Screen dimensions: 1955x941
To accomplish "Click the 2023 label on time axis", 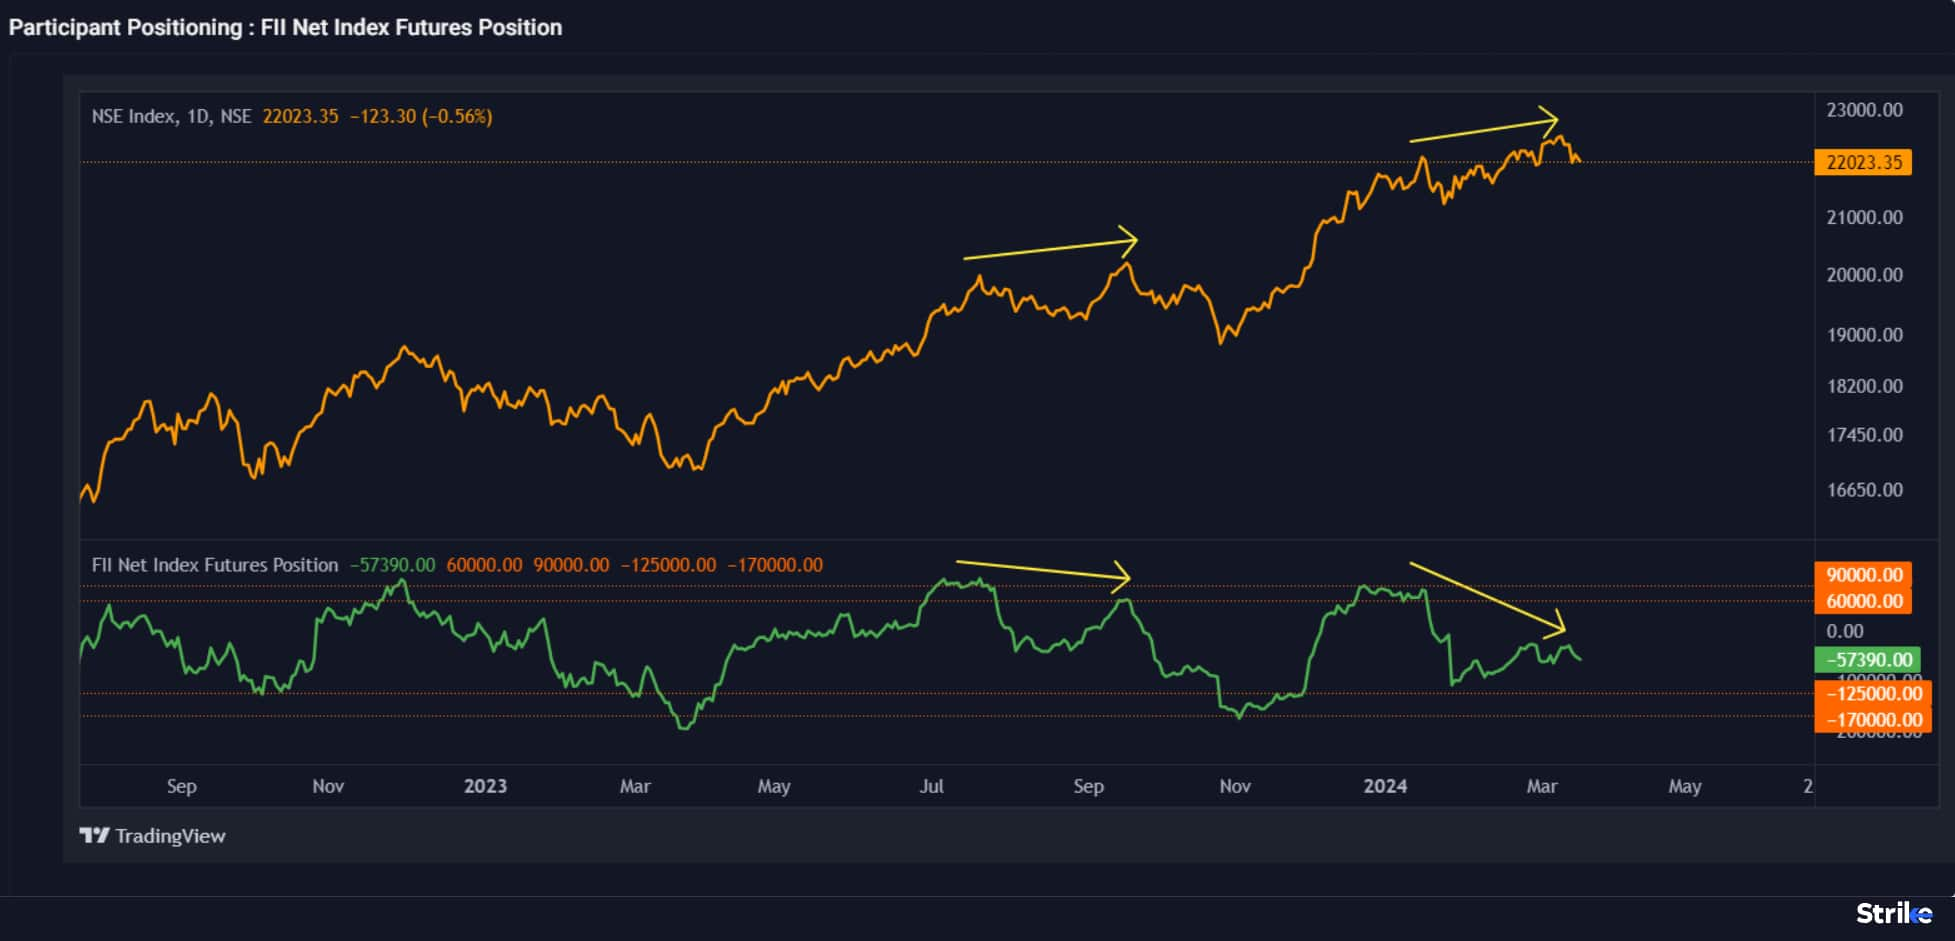I will coord(485,786).
